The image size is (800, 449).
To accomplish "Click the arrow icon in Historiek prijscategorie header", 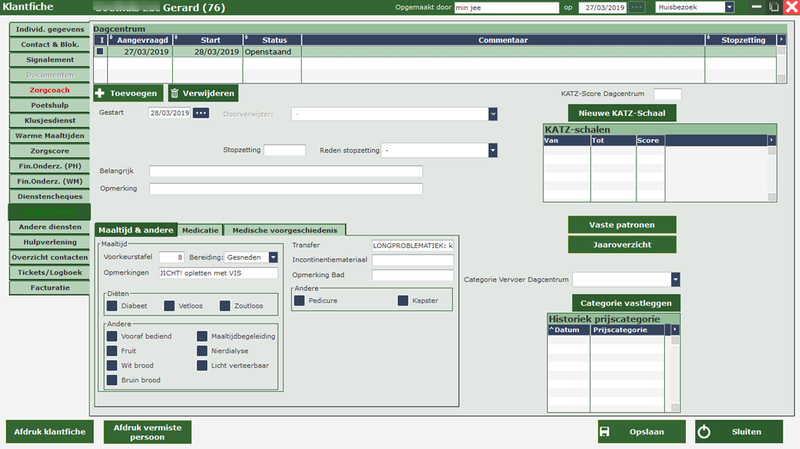I will pos(674,329).
